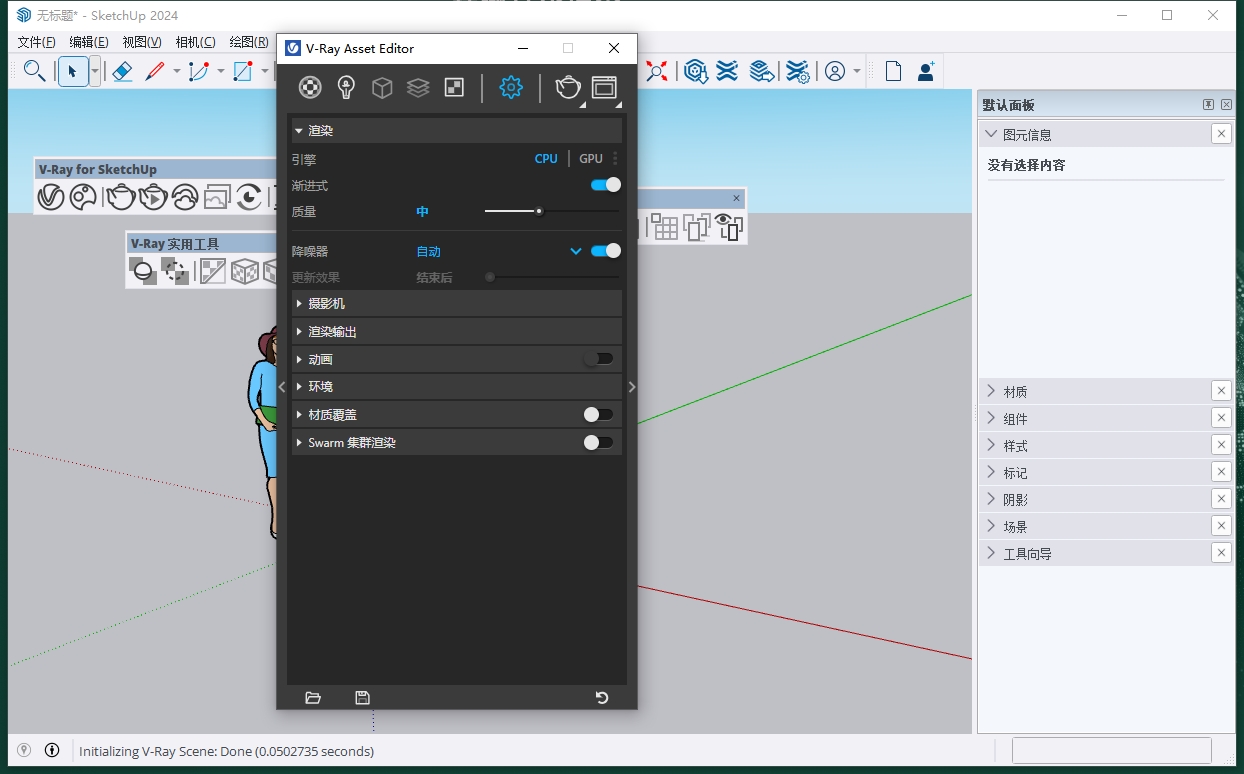Click the eye visibility icon in toolbar
Viewport: 1244px width, 774px height.
point(730,227)
